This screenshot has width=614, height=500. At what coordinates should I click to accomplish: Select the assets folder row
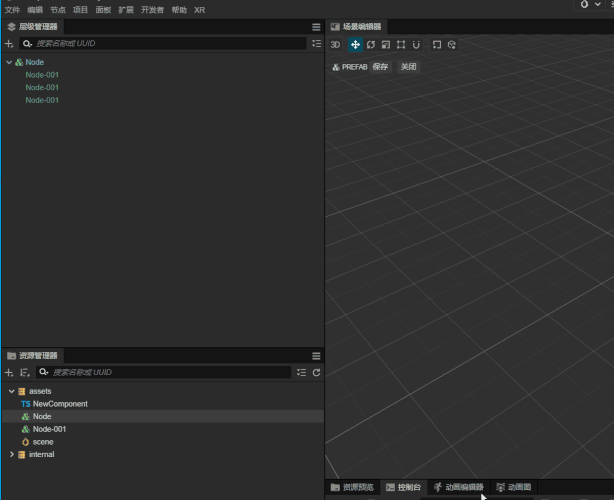(x=163, y=391)
